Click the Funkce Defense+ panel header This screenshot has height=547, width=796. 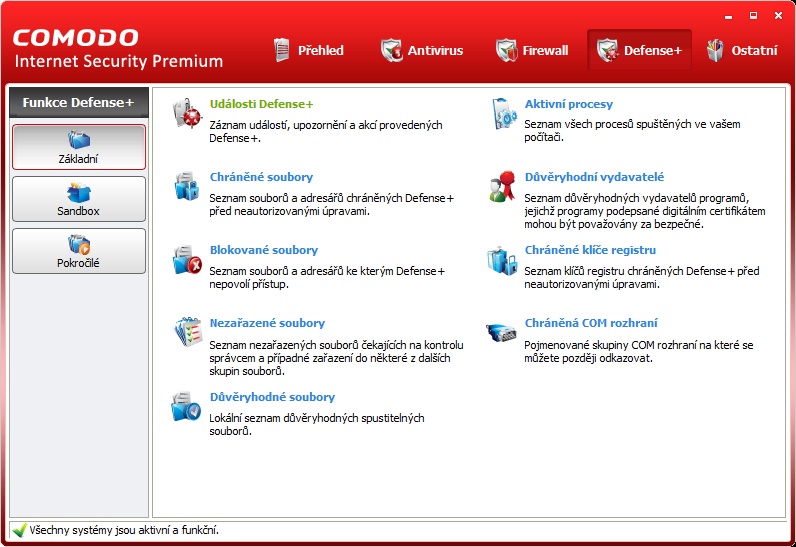point(79,102)
